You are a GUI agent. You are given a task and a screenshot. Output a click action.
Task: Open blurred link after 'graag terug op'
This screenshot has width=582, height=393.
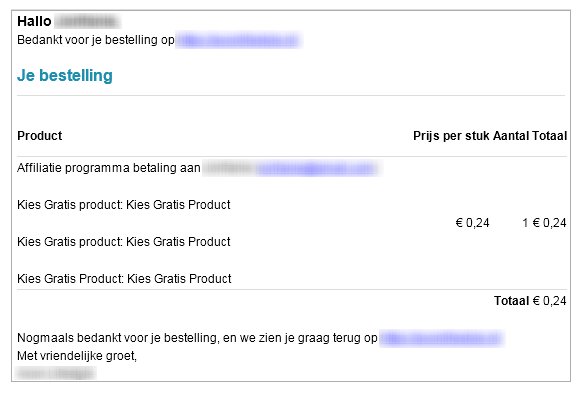pos(441,338)
